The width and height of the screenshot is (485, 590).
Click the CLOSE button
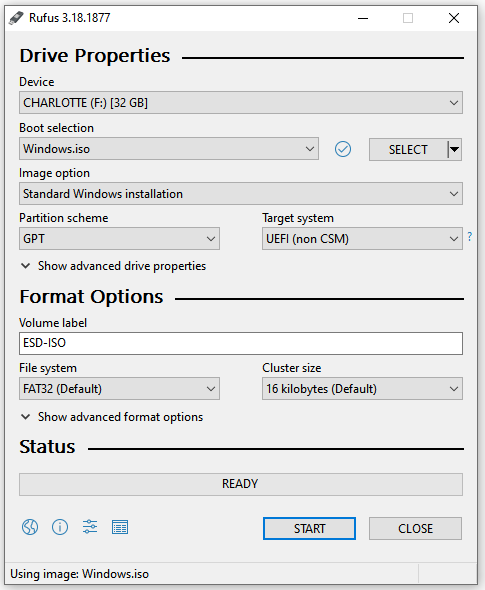pos(415,528)
